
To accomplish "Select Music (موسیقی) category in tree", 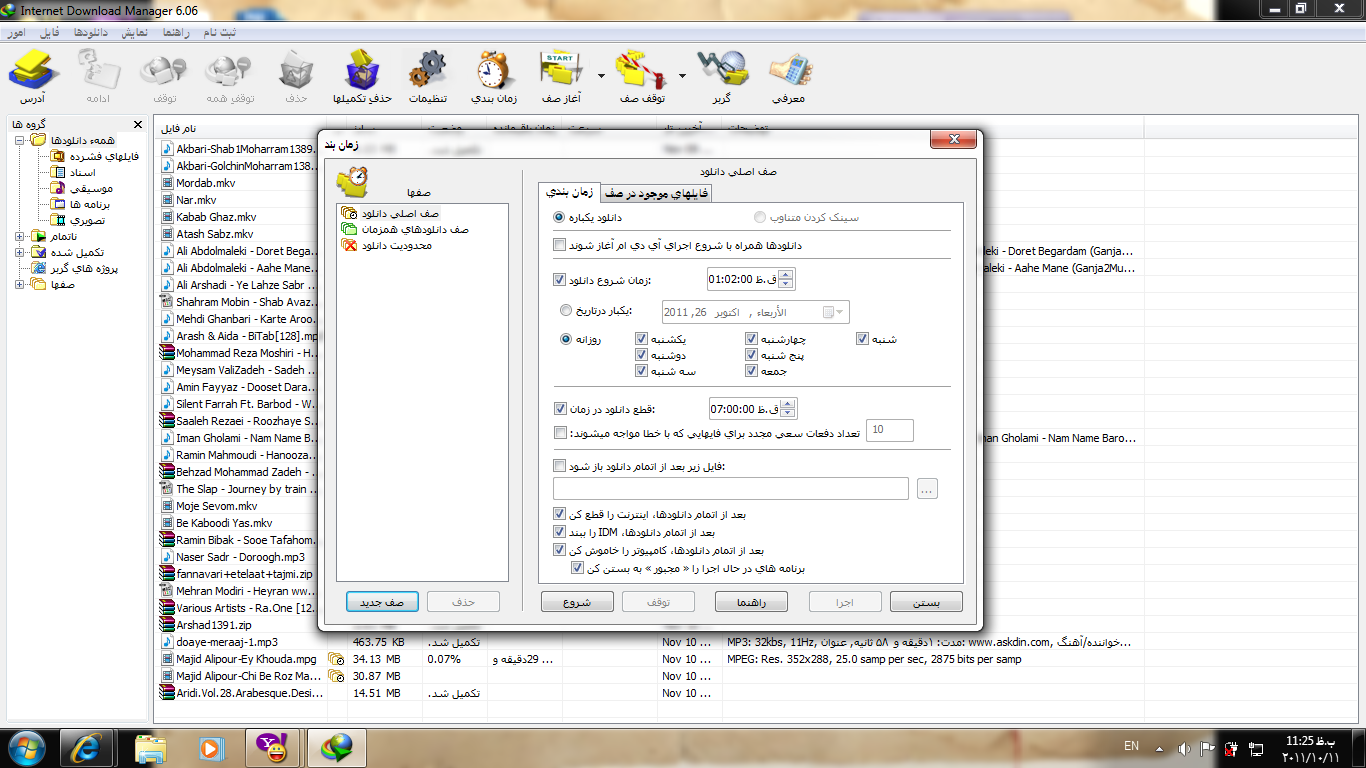I will coord(84,188).
